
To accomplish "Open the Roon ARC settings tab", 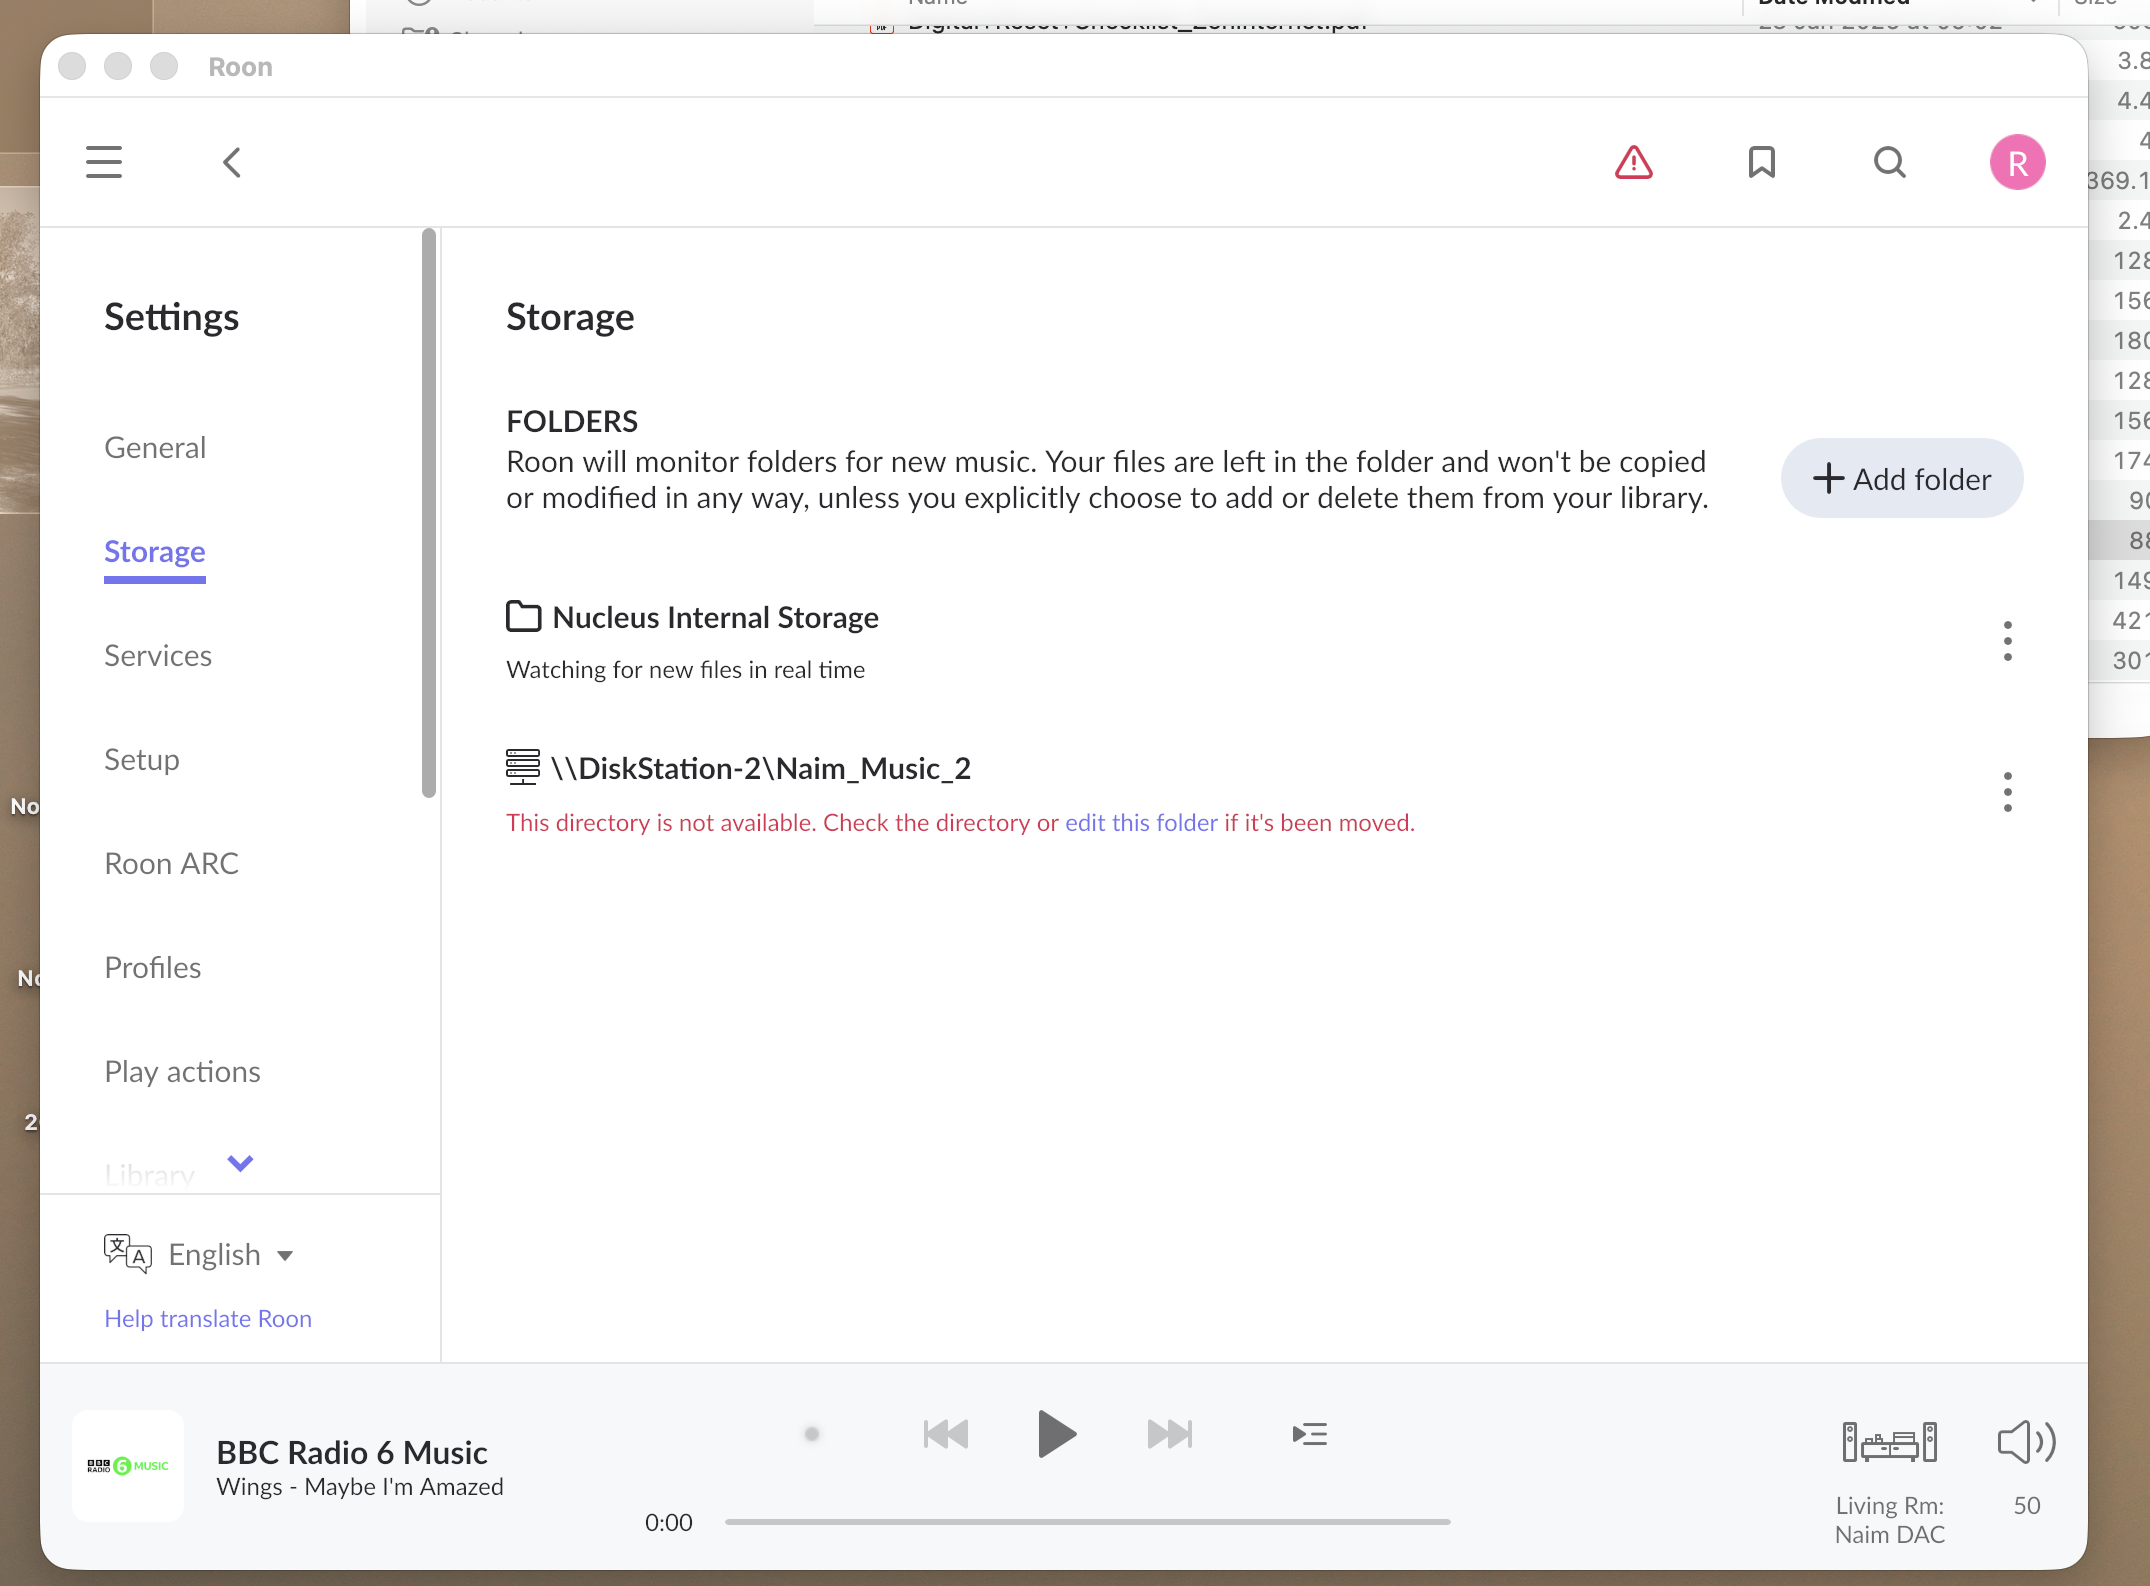I will 171,863.
